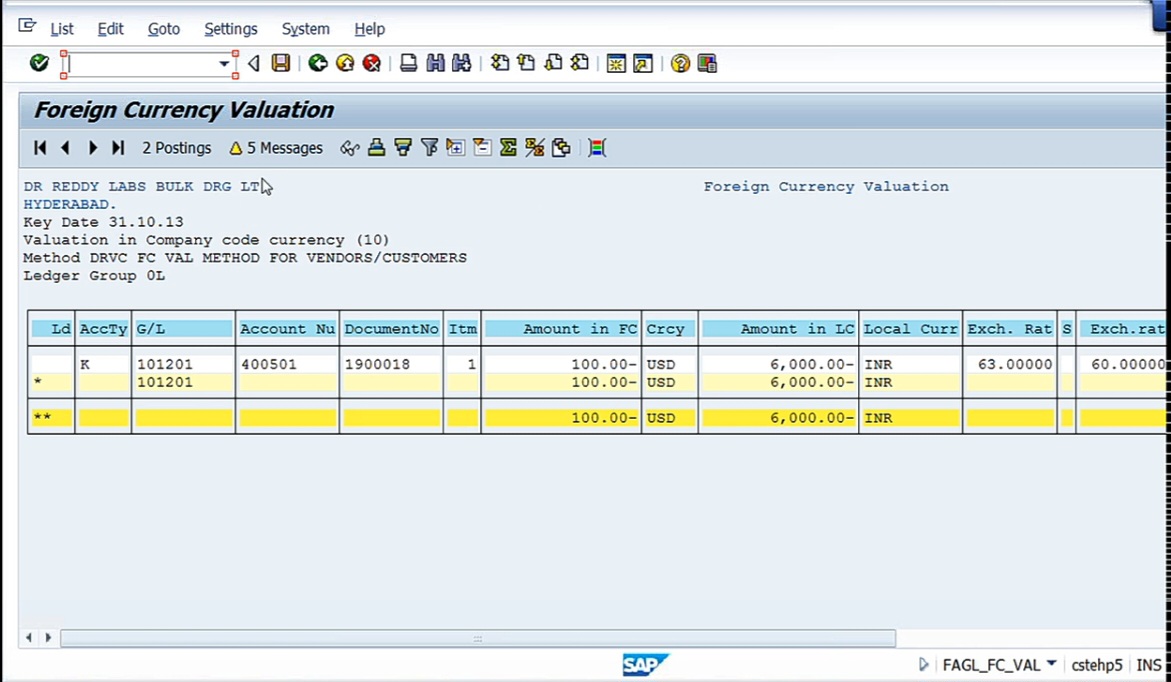Click the list Print Preview icon
Image resolution: width=1171 pixels, height=682 pixels.
point(376,148)
